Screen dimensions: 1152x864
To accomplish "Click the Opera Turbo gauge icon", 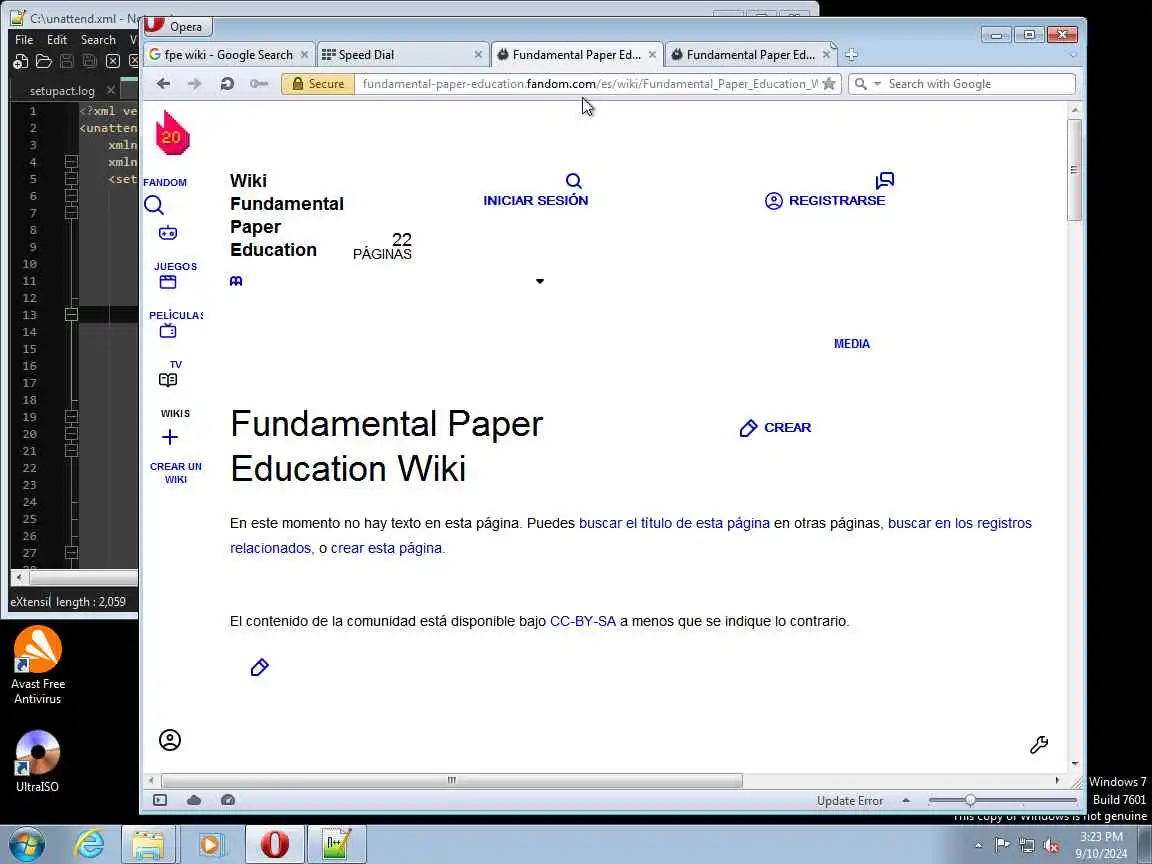I will coord(228,800).
